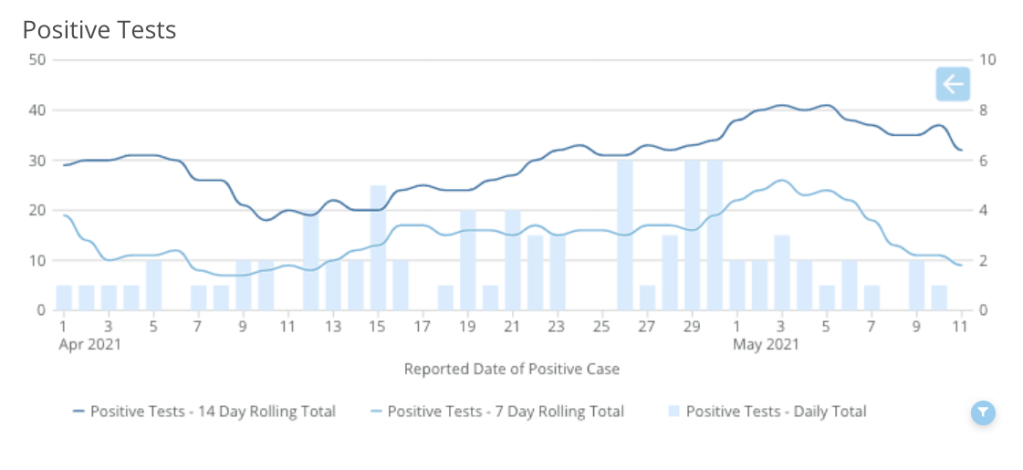Click the May 9 daily total bar
This screenshot has height=470, width=1023.
point(916,286)
